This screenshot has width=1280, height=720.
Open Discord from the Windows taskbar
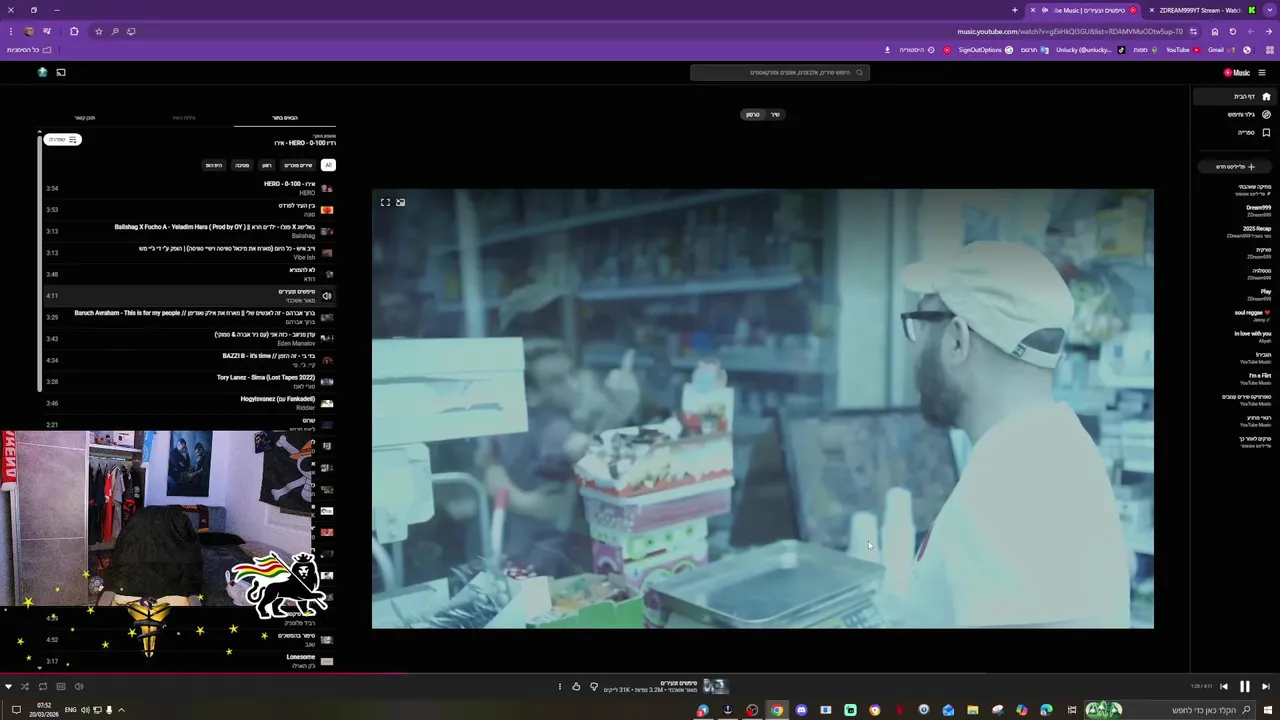click(801, 710)
